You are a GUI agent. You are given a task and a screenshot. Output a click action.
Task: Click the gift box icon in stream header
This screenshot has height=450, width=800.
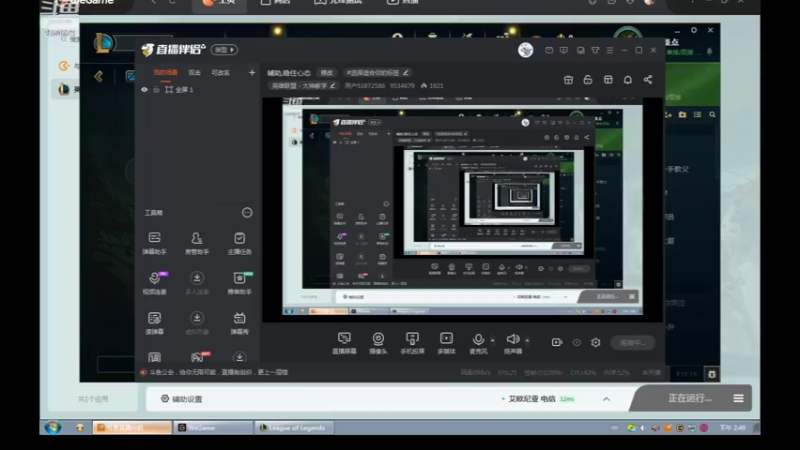tap(568, 80)
